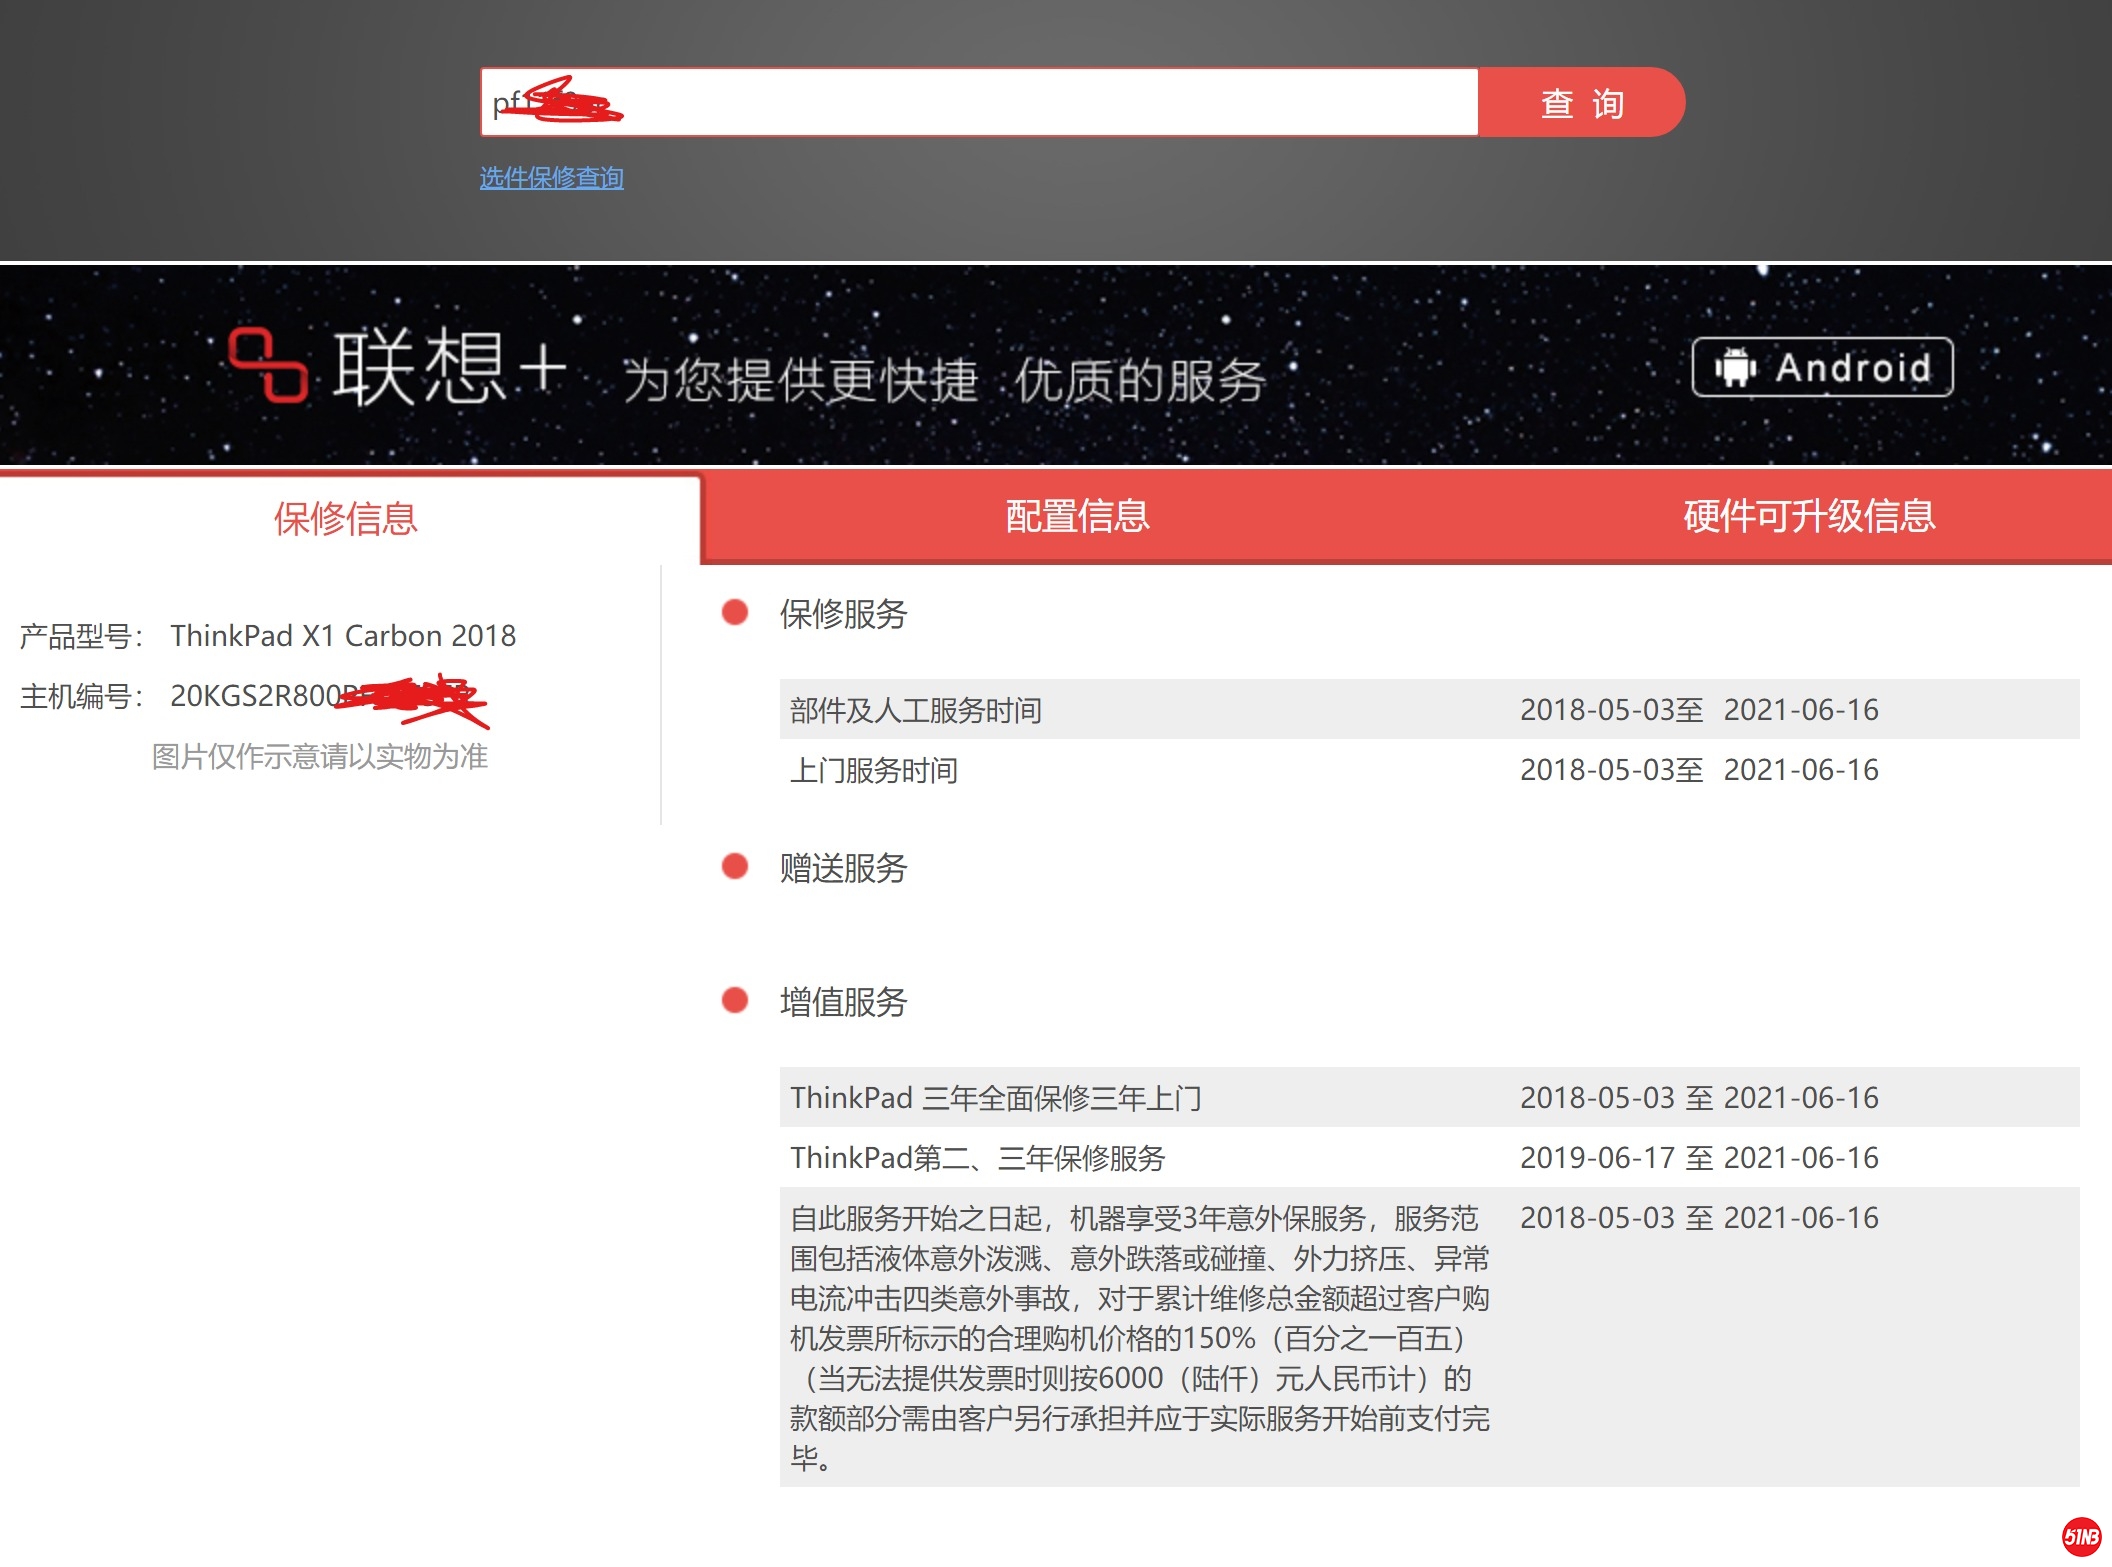Click the ThinkPad第二、三年保修服务 row
The width and height of the screenshot is (2112, 1567).
(978, 1158)
